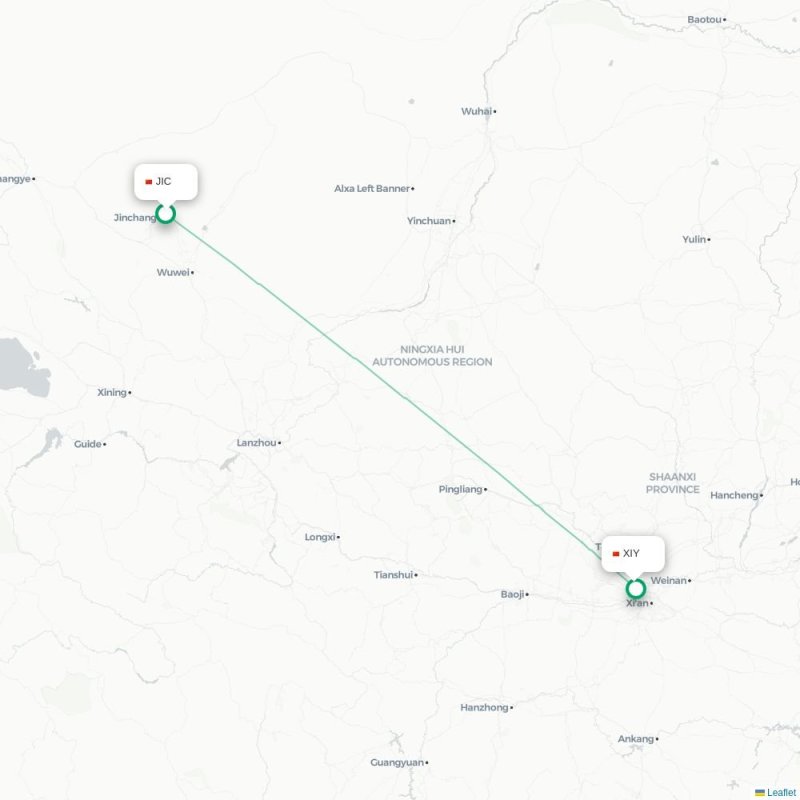Click the Xining city label

112,392
